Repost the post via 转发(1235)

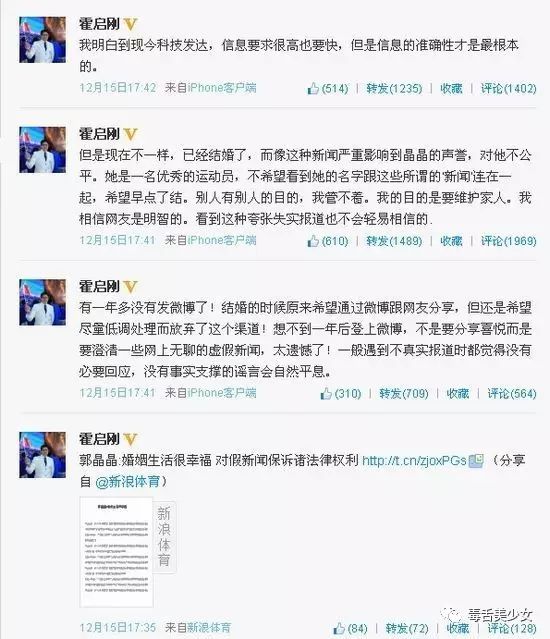tap(394, 88)
